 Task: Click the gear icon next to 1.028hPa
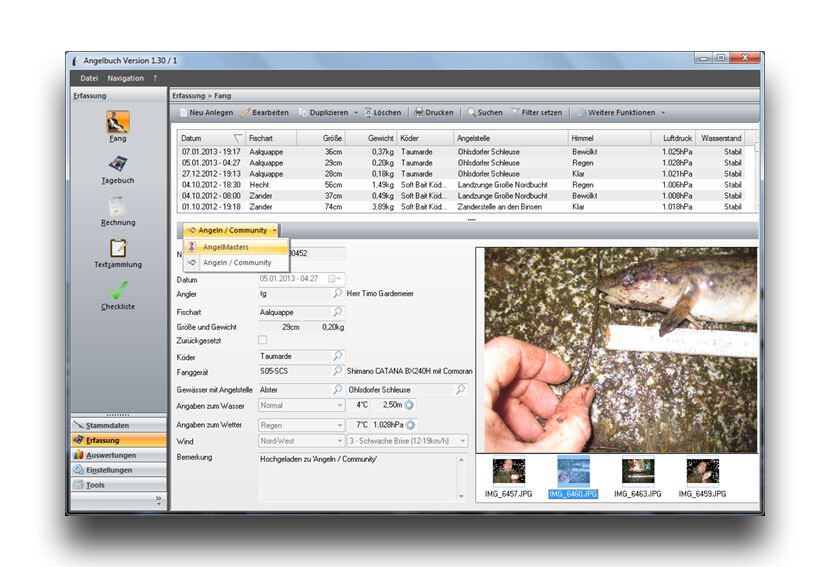410,425
